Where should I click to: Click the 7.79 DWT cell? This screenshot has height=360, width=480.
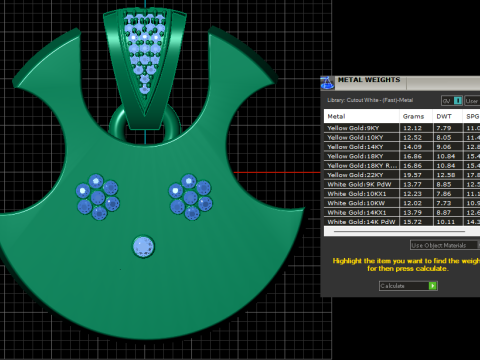447,128
